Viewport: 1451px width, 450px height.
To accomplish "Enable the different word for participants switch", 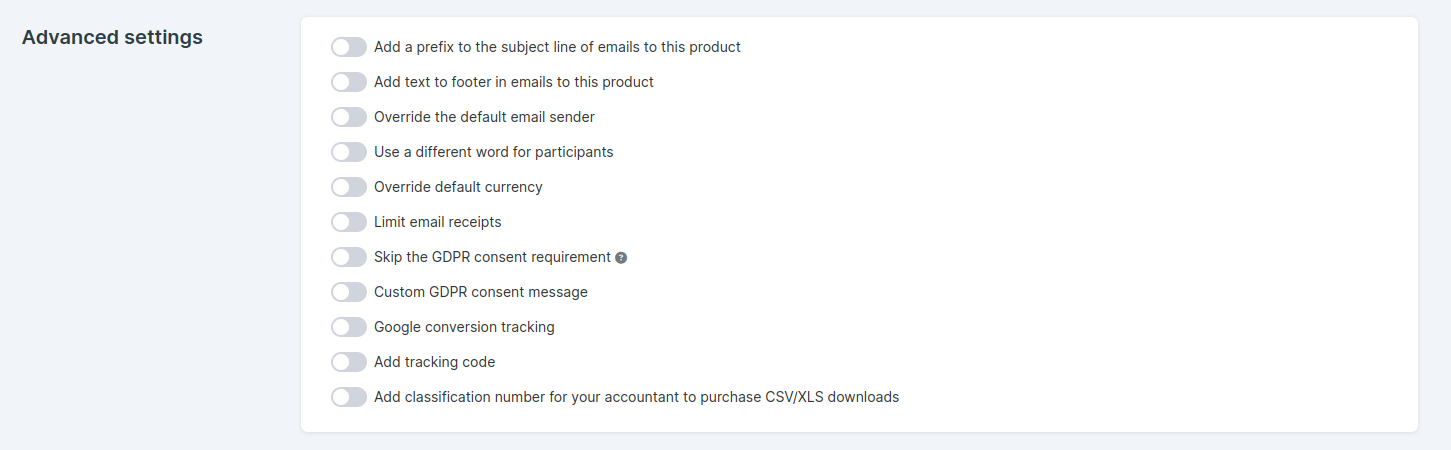I will tap(349, 152).
